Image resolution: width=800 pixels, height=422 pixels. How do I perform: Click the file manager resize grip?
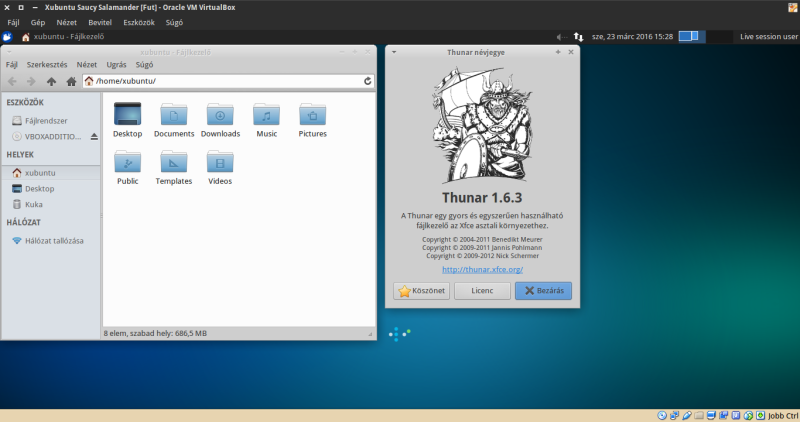[x=370, y=334]
